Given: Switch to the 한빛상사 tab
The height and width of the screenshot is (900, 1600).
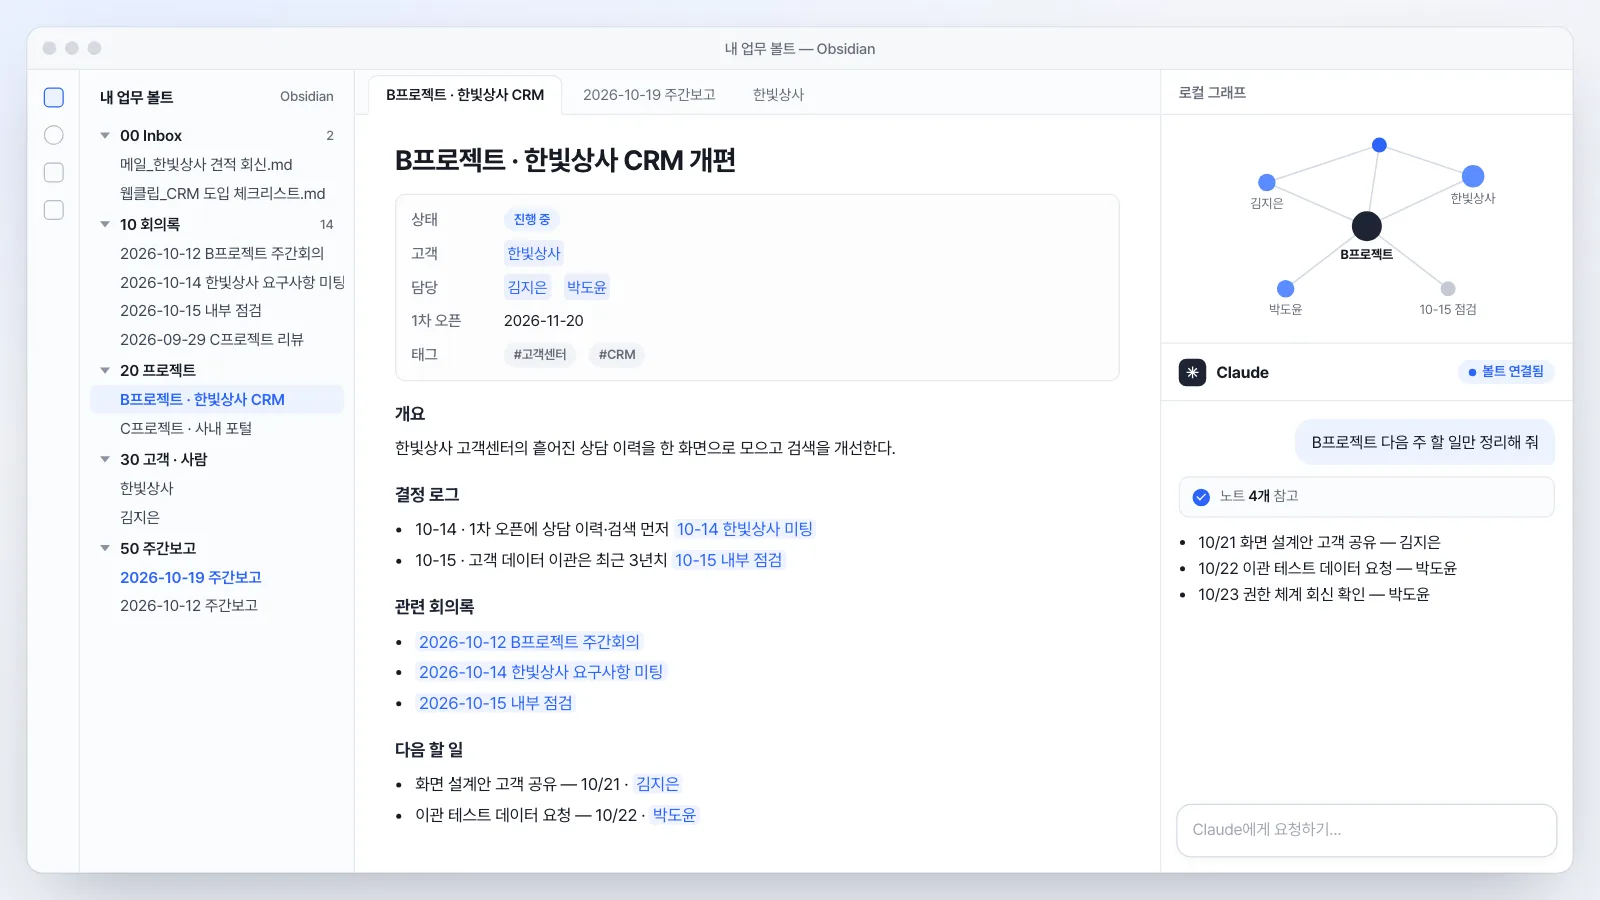Looking at the screenshot, I should pos(778,95).
